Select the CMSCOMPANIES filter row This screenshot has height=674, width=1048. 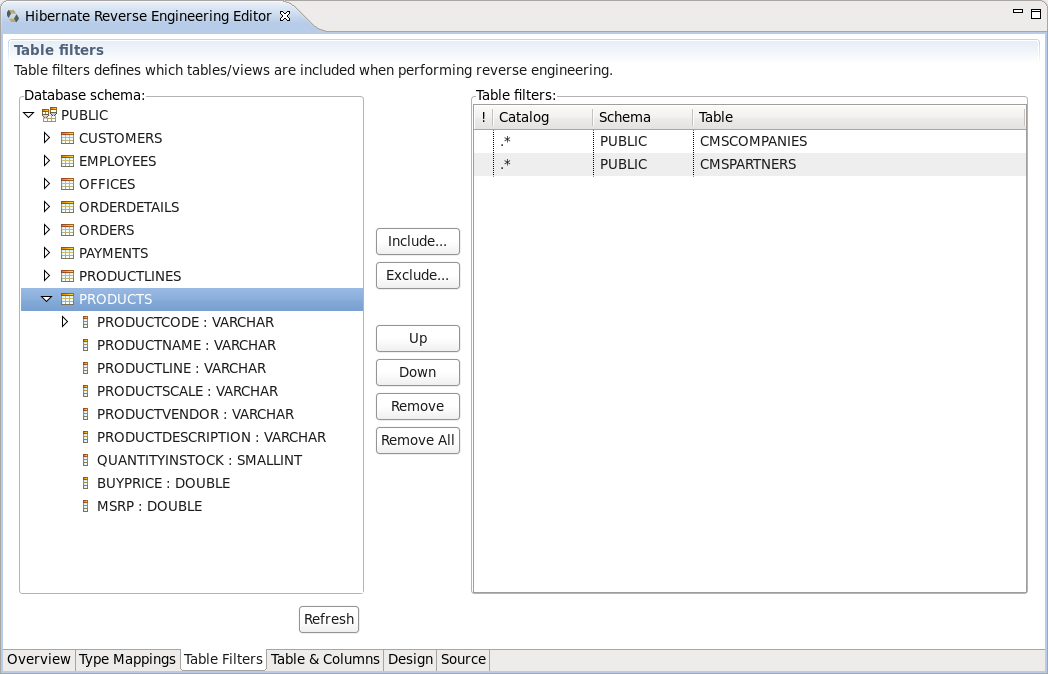click(x=750, y=141)
